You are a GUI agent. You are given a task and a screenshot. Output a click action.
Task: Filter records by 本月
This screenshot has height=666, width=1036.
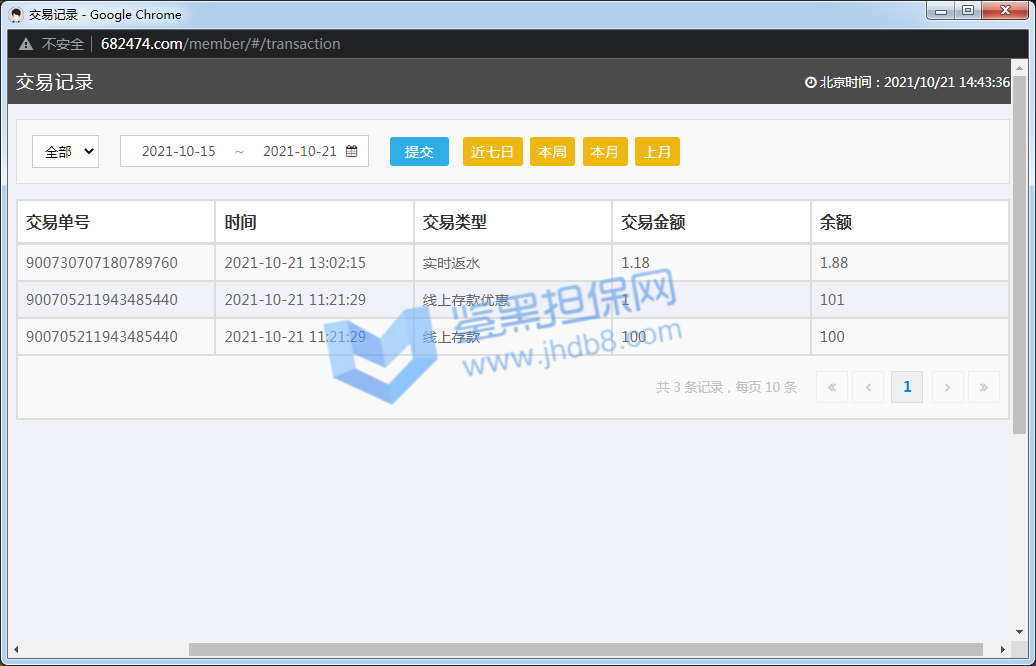tap(605, 152)
